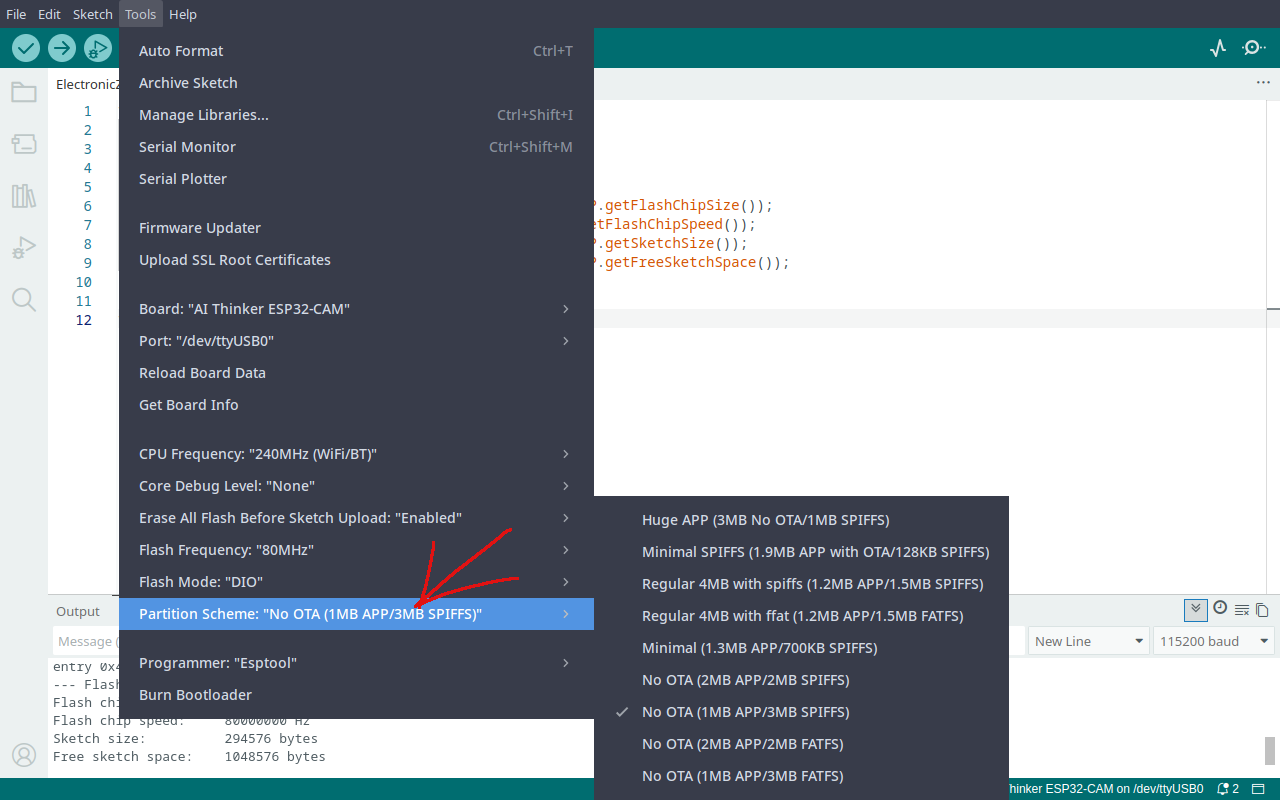
Task: Select Minimal SPIFFS (1.9MB APP with OTA)
Action: point(801,552)
